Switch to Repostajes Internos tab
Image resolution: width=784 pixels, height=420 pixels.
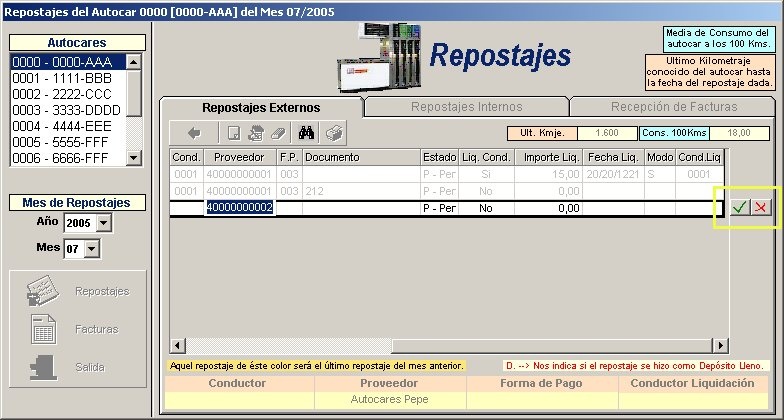(466, 106)
